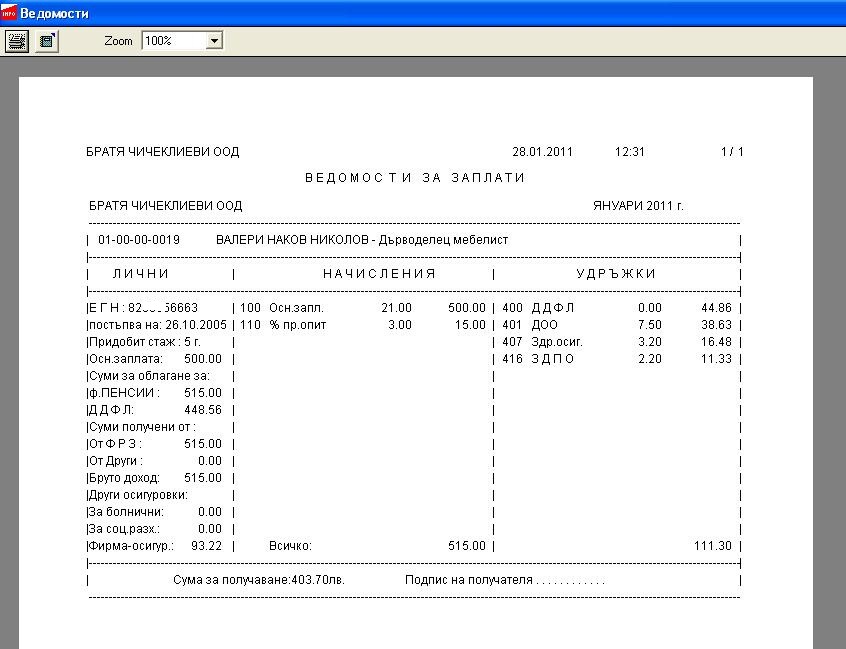Click the "Подпис на получателя" signature line

pos(505,580)
